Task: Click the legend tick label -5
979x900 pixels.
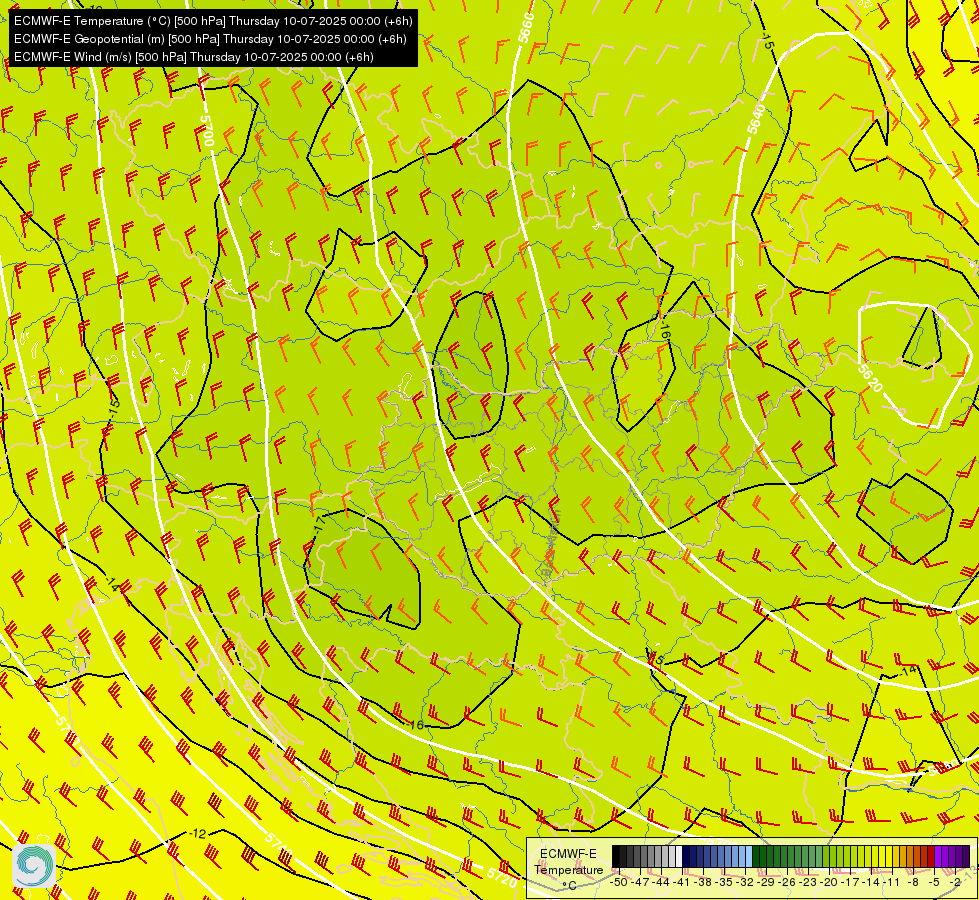Action: click(935, 882)
